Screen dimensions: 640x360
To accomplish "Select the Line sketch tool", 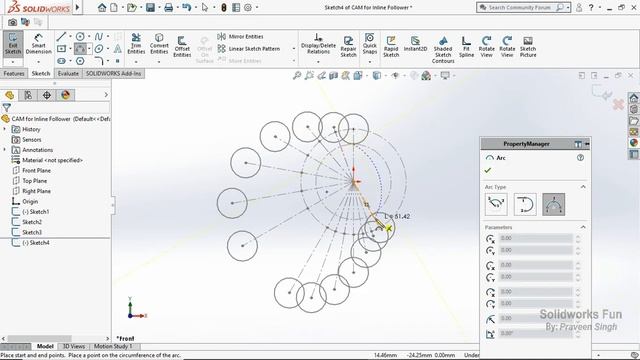I will (x=61, y=37).
